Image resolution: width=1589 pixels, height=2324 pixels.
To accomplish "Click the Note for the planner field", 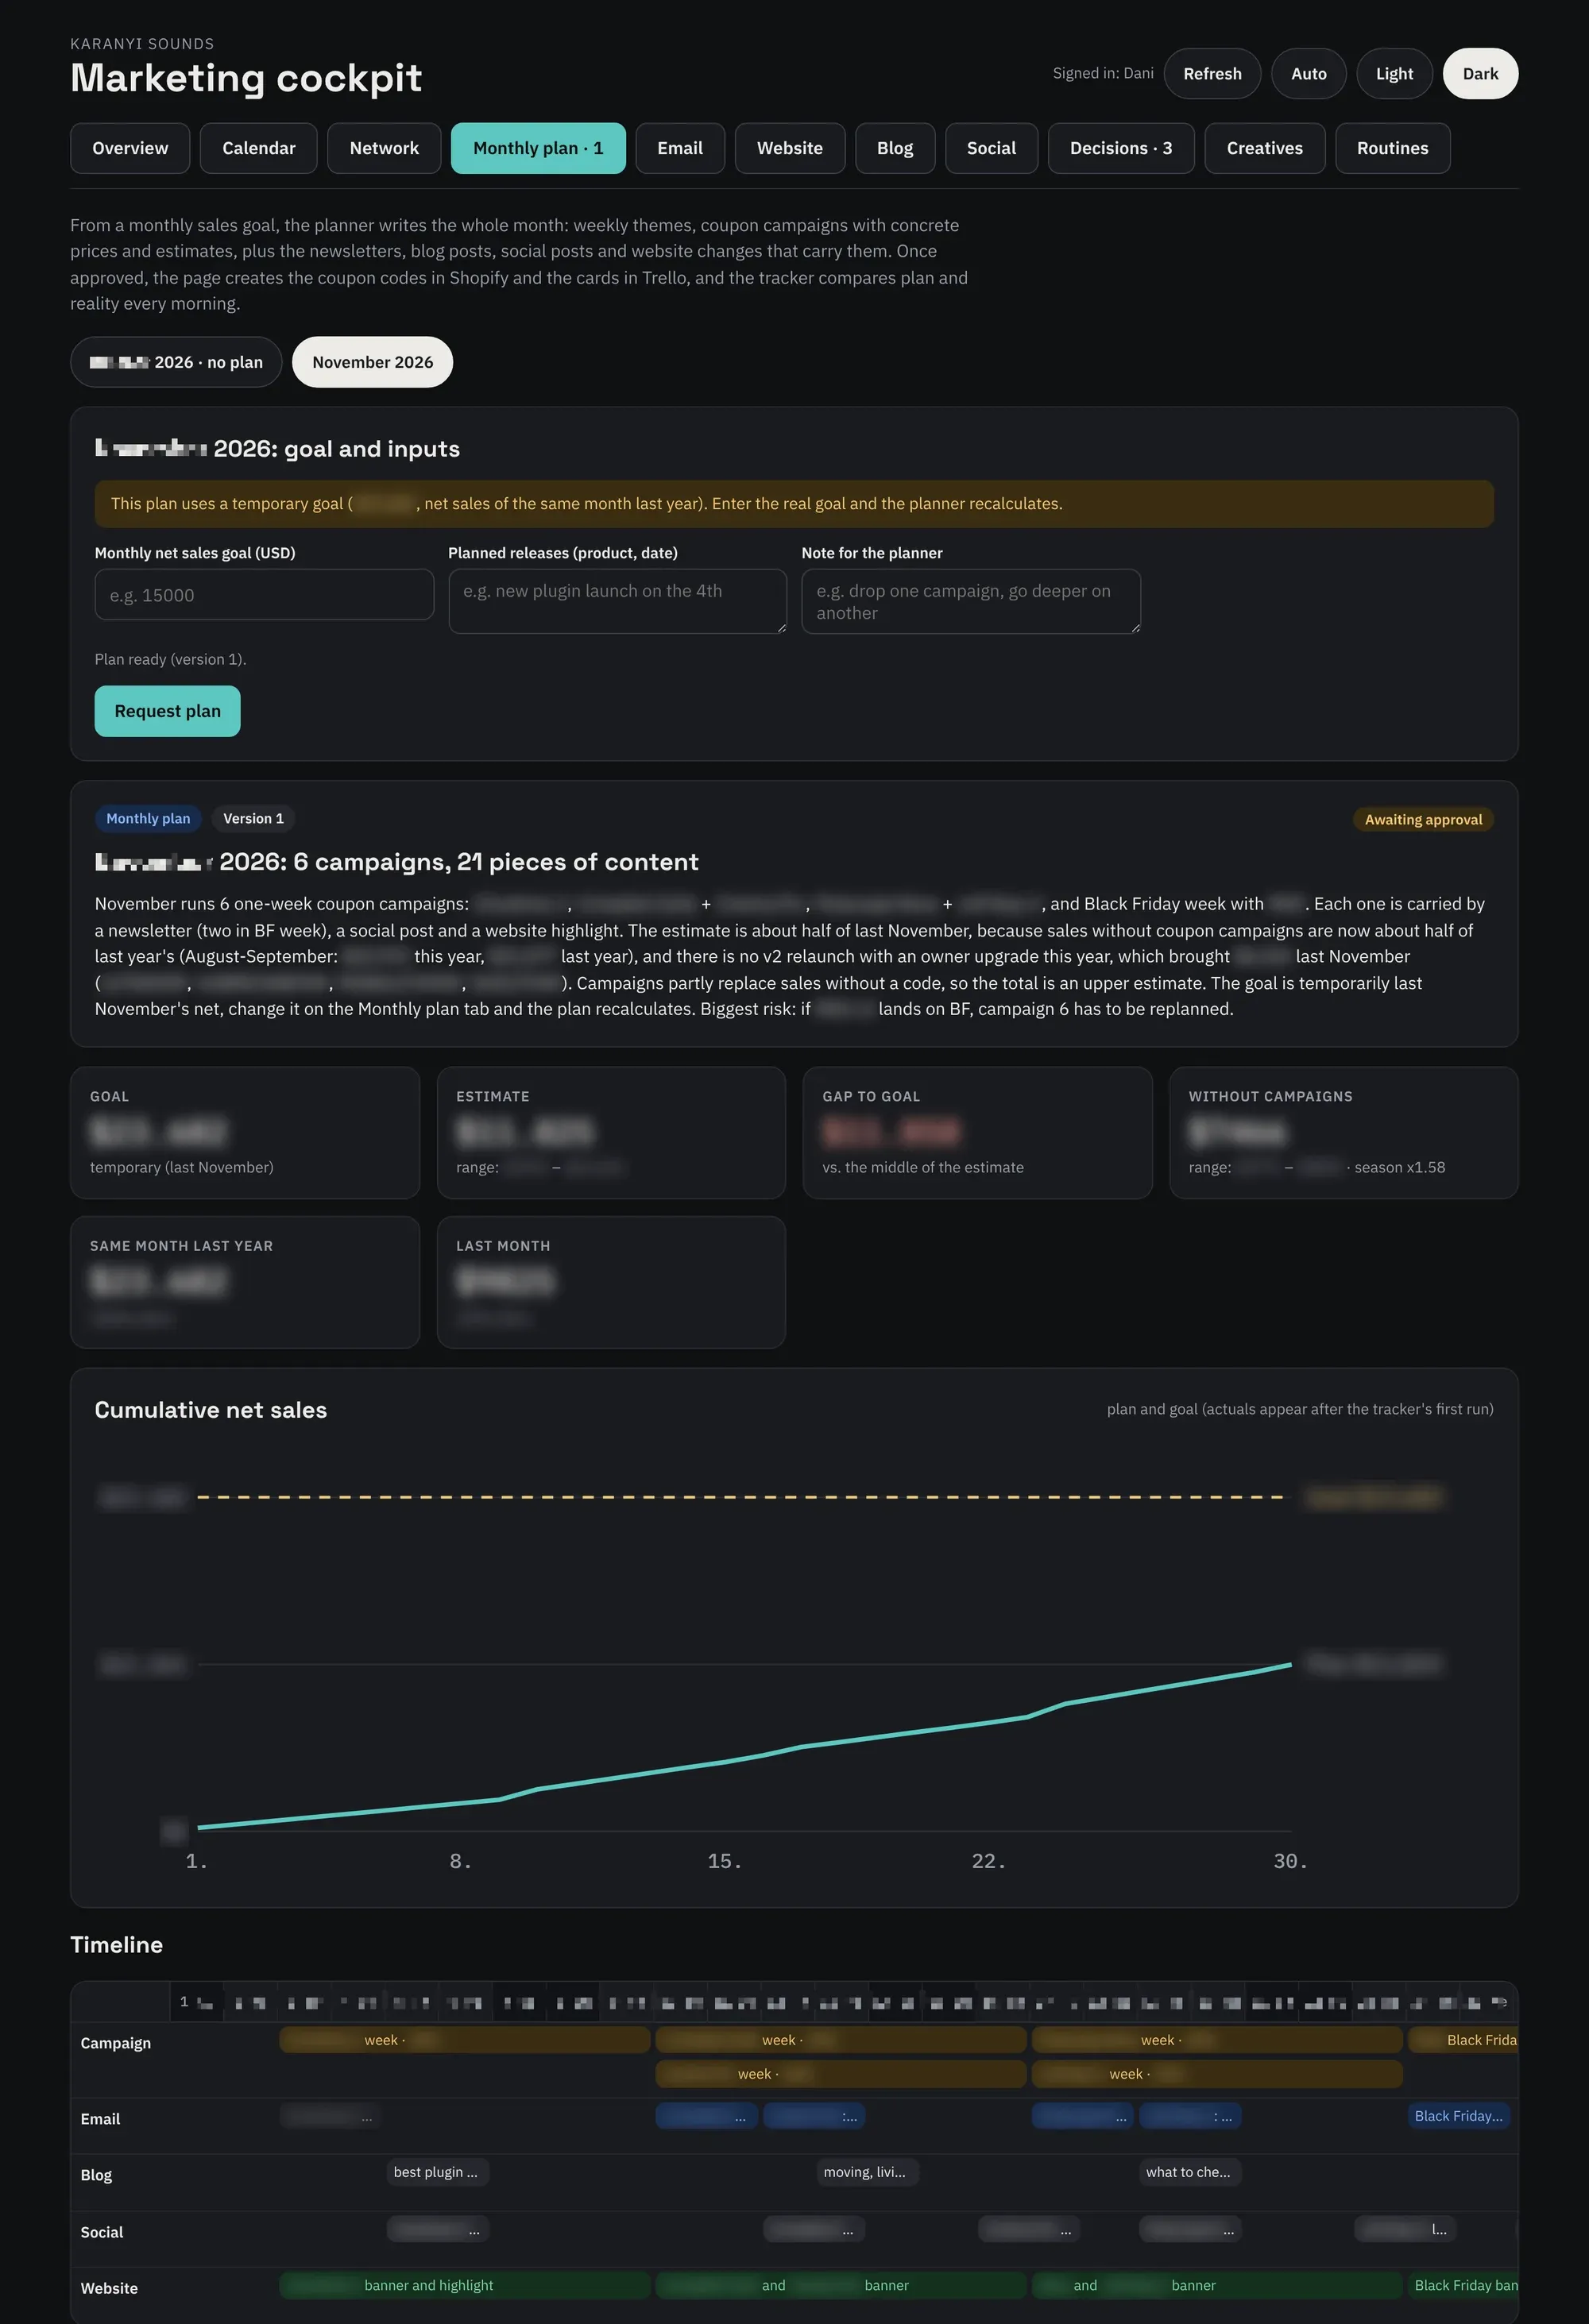I will click(x=971, y=601).
